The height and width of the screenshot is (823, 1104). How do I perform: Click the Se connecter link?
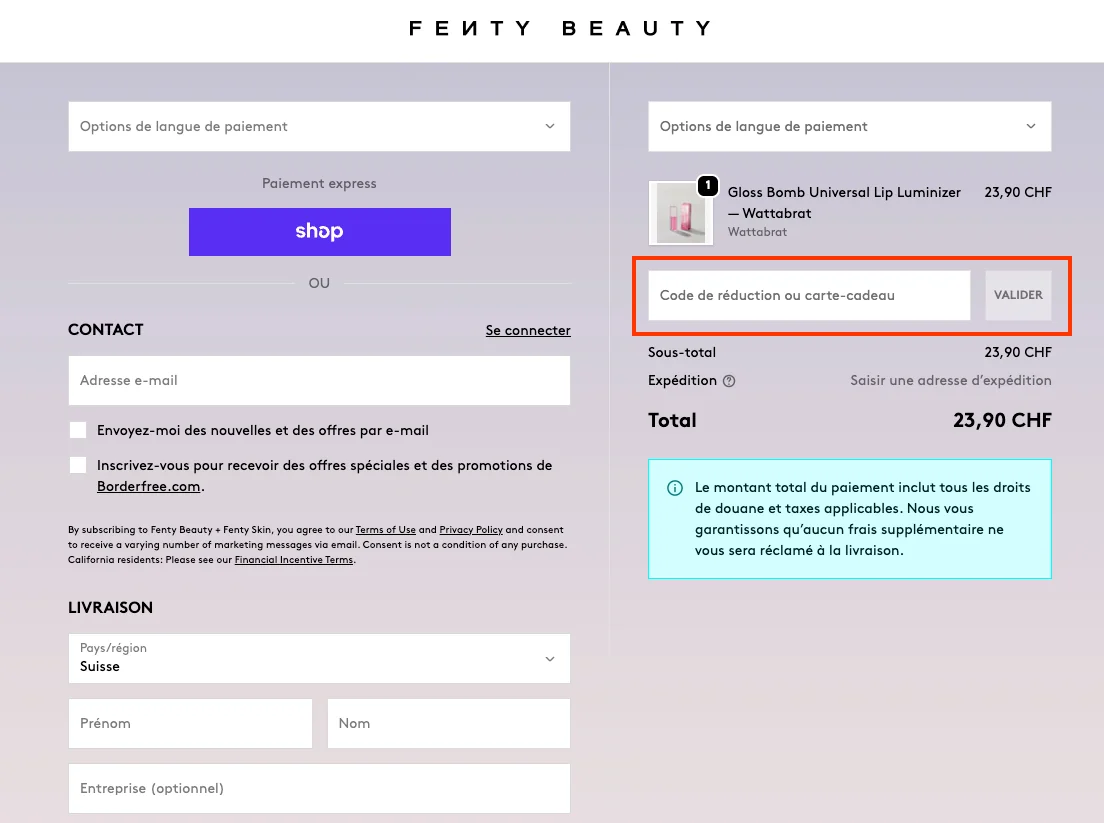[x=528, y=330]
